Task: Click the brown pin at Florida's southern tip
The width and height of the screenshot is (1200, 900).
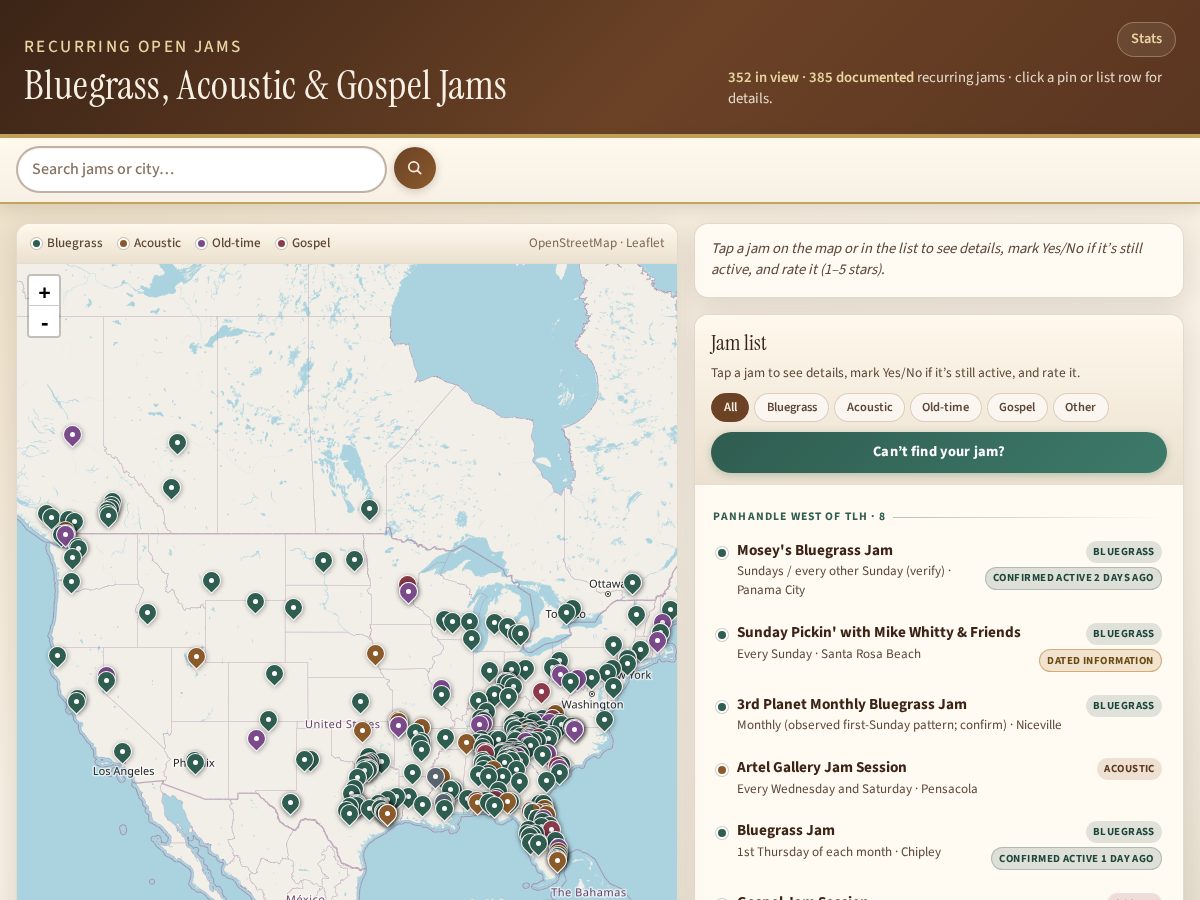Action: pos(557,861)
